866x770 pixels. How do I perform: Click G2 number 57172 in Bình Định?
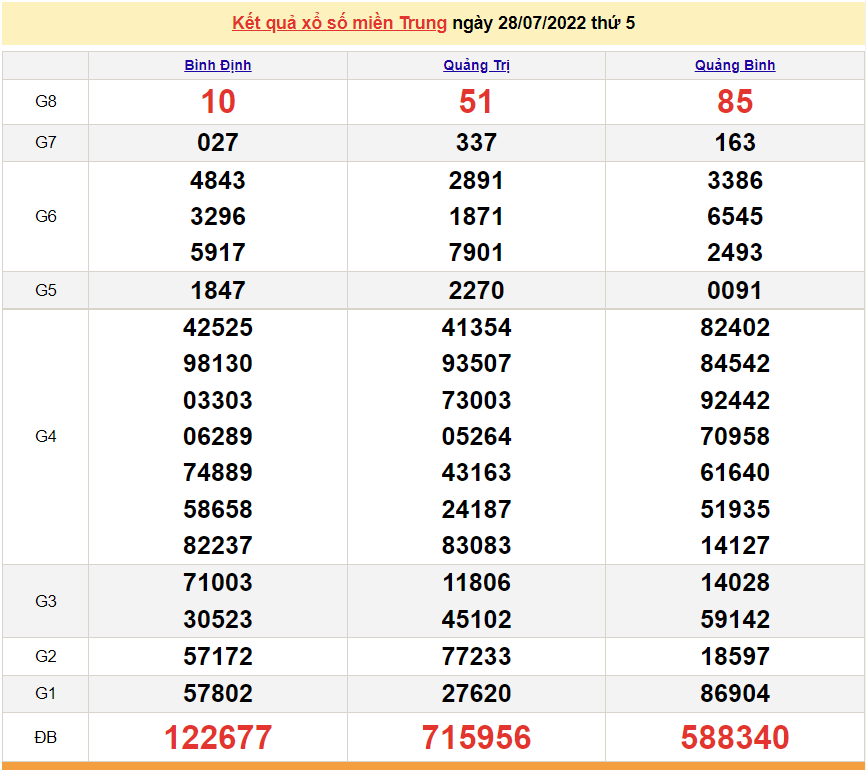218,657
